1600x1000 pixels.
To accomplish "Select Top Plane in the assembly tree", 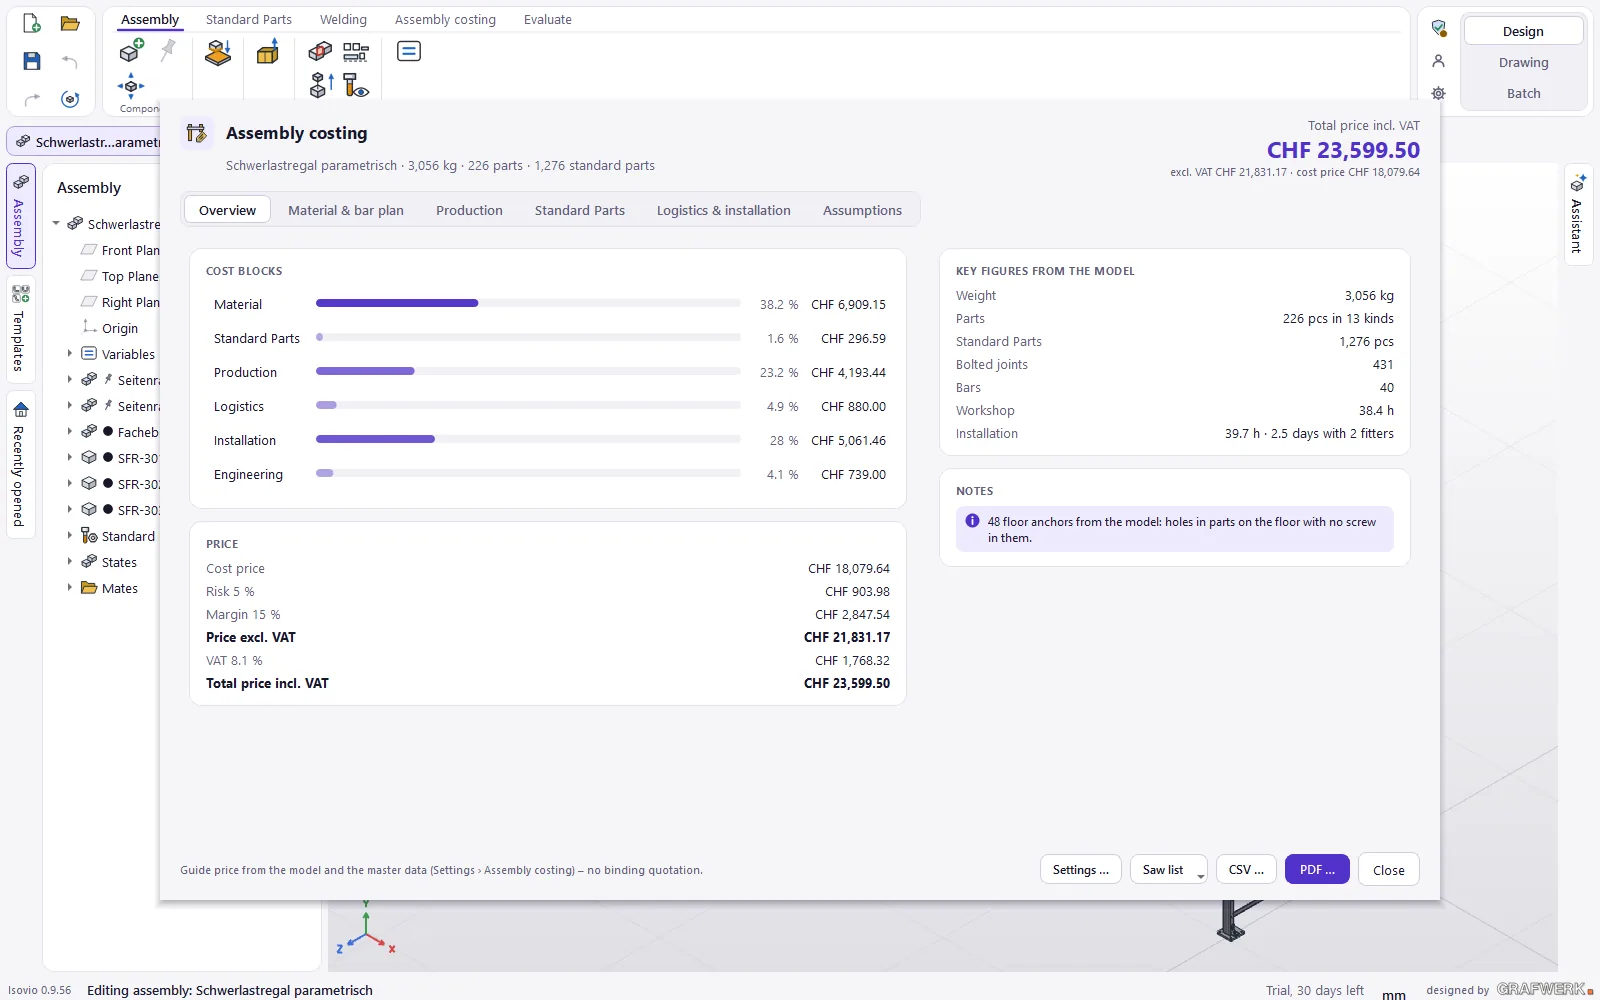I will [x=119, y=276].
